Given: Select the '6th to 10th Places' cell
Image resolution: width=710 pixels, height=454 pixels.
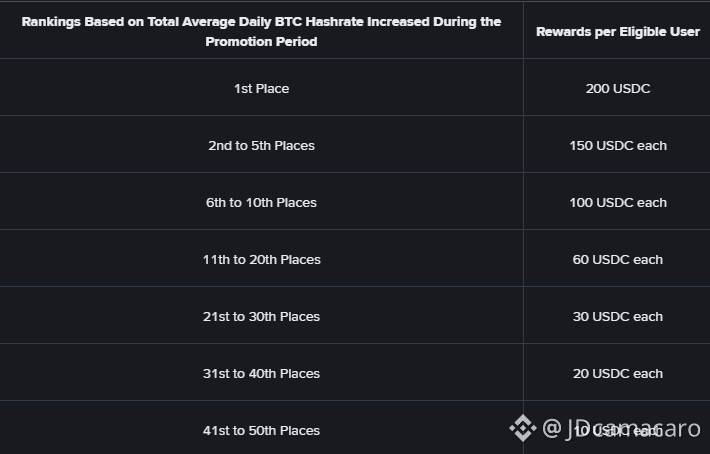Looking at the screenshot, I should click(261, 203).
